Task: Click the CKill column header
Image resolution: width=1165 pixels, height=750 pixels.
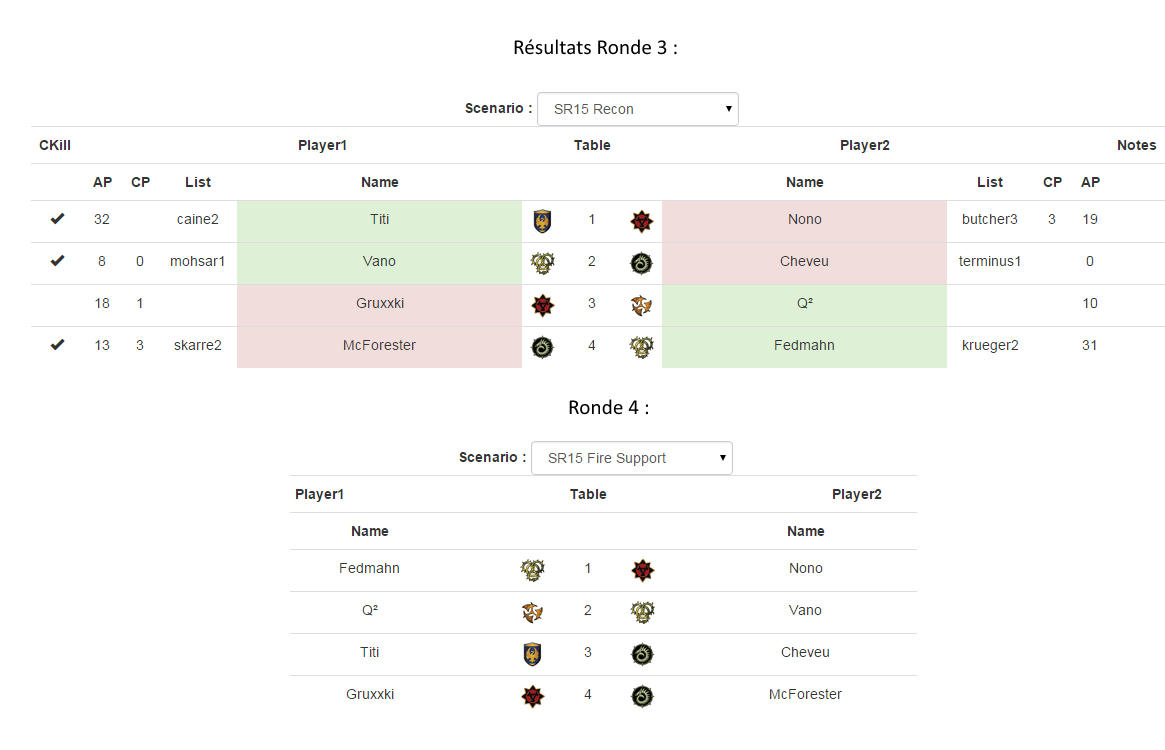Action: point(55,145)
